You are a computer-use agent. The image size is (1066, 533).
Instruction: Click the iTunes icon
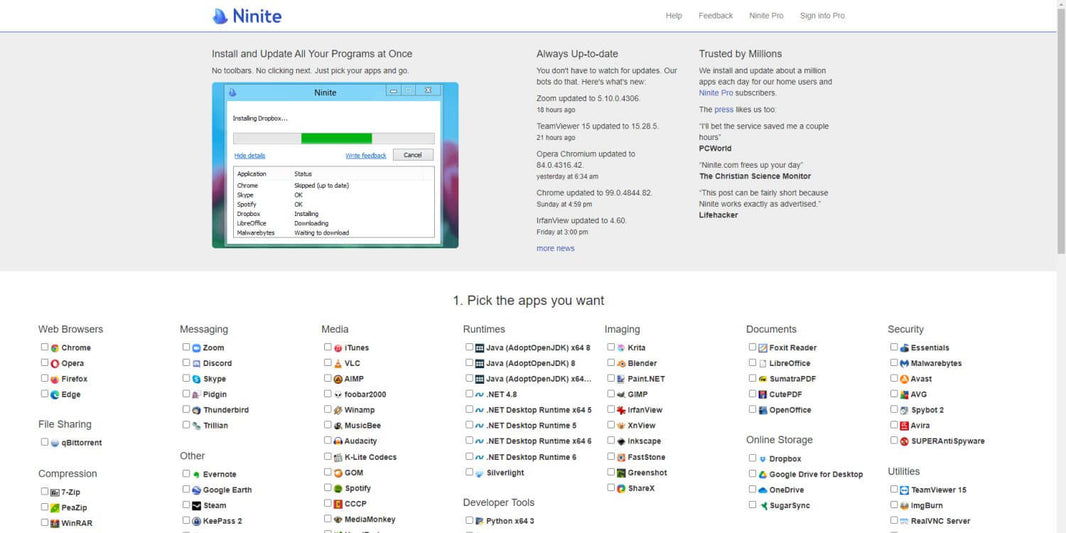tap(338, 348)
